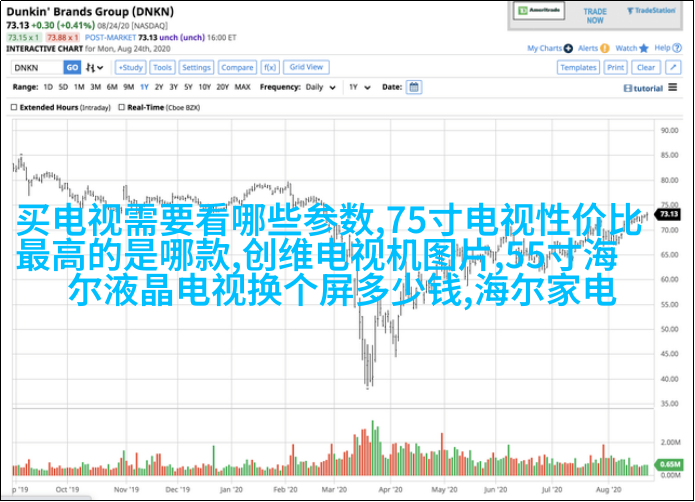Select the 6M range
Image resolution: width=695 pixels, height=502 pixels.
point(112,87)
